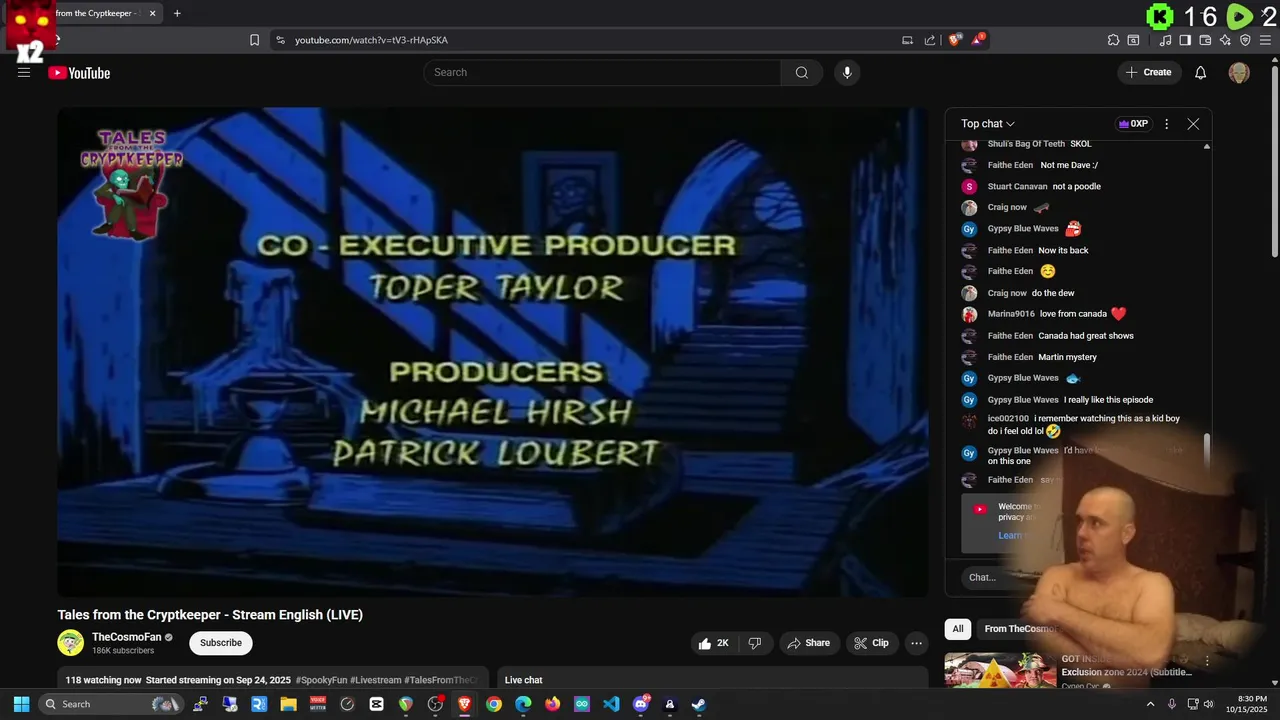Viewport: 1280px width, 720px height.
Task: Open Brave Rewards triangle icon
Action: (x=978, y=40)
